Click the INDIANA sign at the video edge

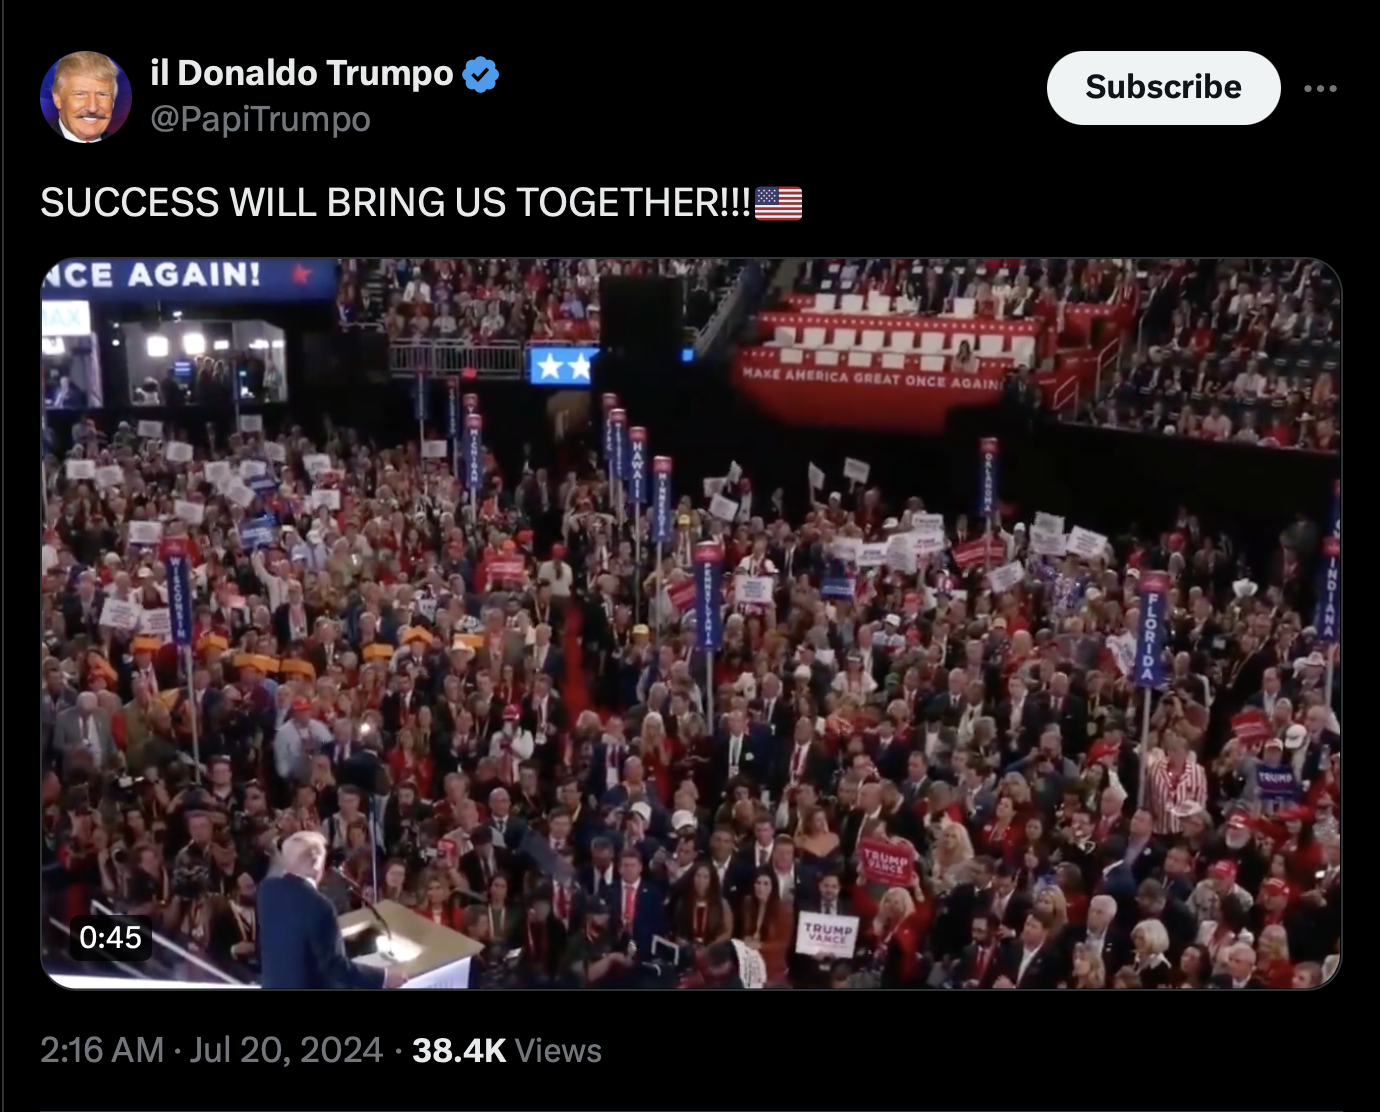click(x=1331, y=592)
